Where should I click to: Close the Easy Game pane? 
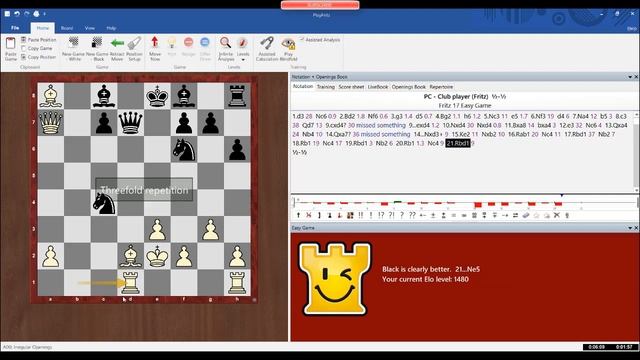pyautogui.click(x=636, y=228)
